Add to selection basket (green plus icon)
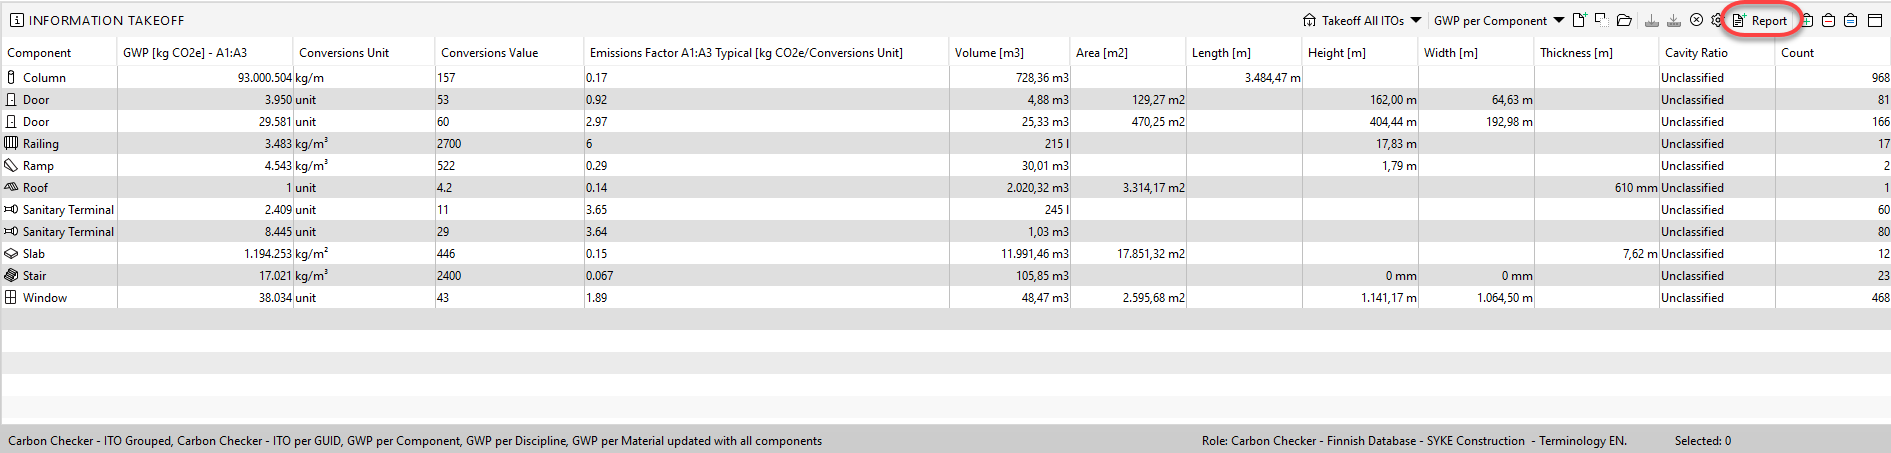This screenshot has width=1891, height=453. [x=1807, y=20]
